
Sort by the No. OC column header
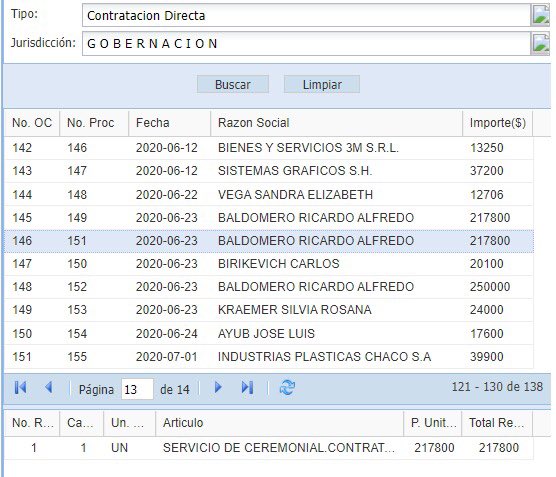click(x=32, y=123)
